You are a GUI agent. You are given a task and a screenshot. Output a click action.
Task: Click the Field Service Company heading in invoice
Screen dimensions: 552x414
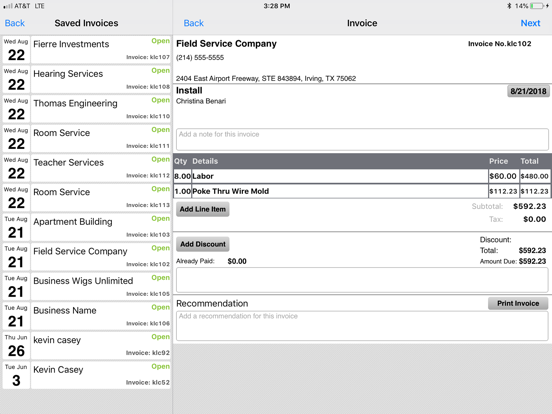(x=226, y=44)
